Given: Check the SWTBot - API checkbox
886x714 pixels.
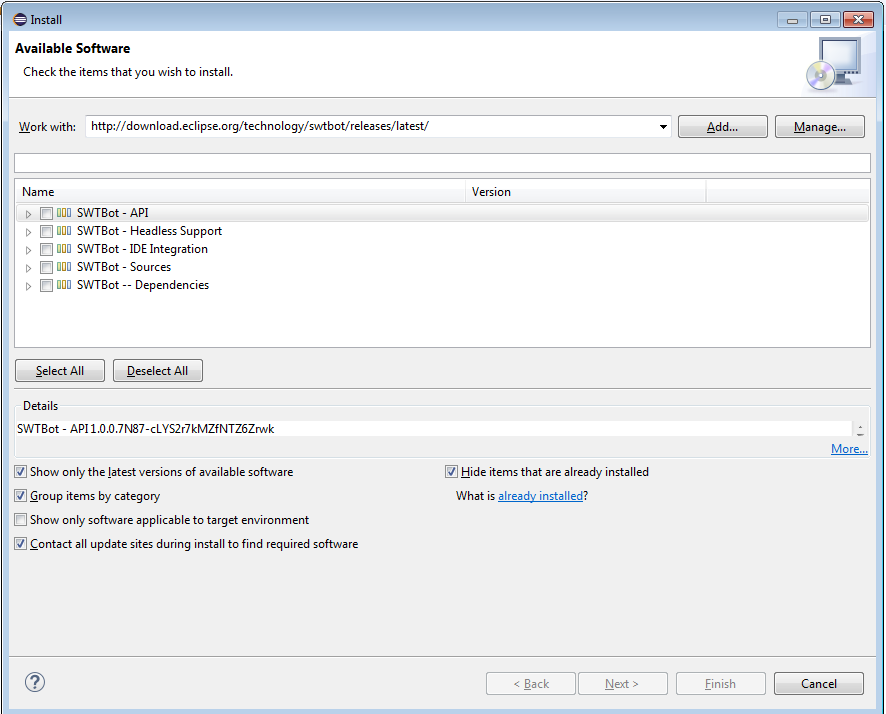Looking at the screenshot, I should 46,214.
